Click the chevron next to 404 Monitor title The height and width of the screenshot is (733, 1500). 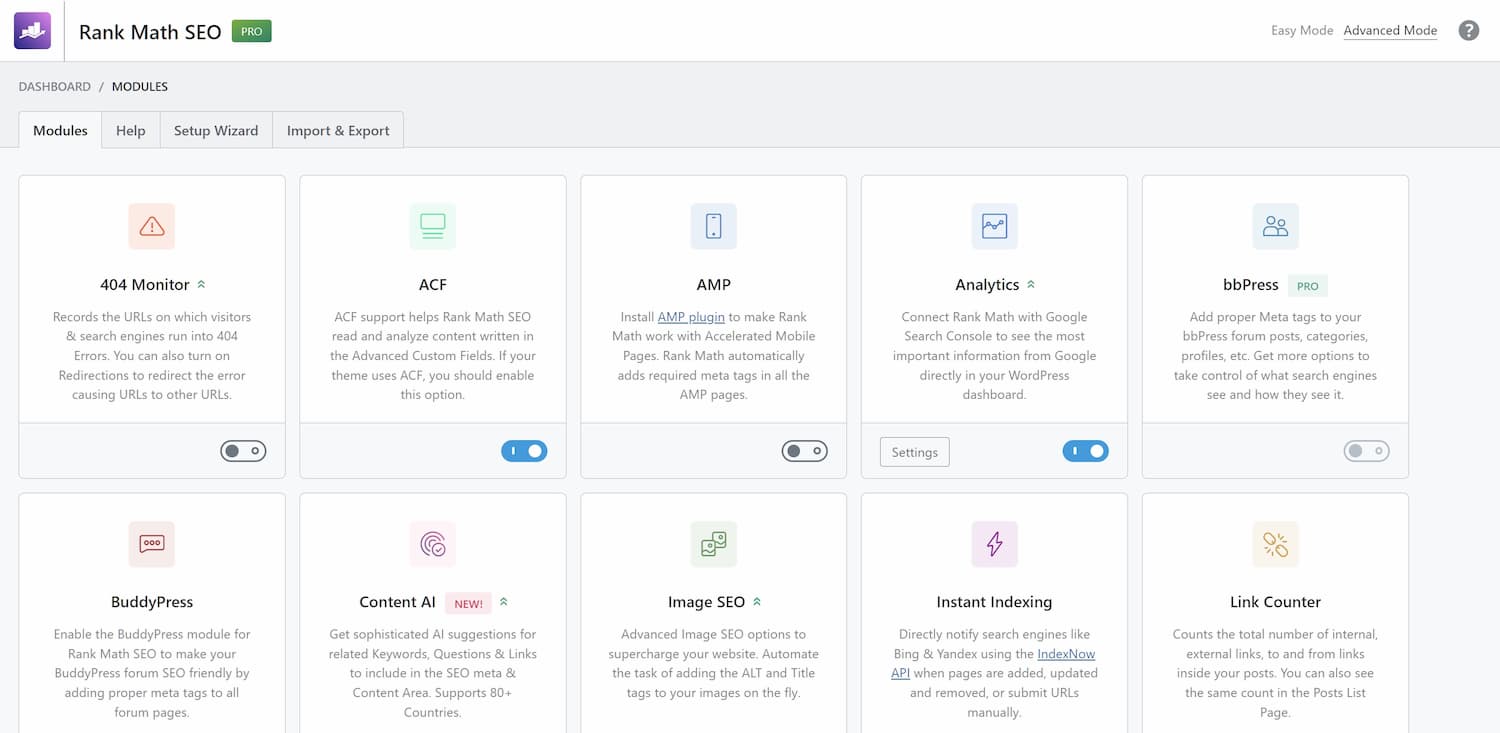201,285
